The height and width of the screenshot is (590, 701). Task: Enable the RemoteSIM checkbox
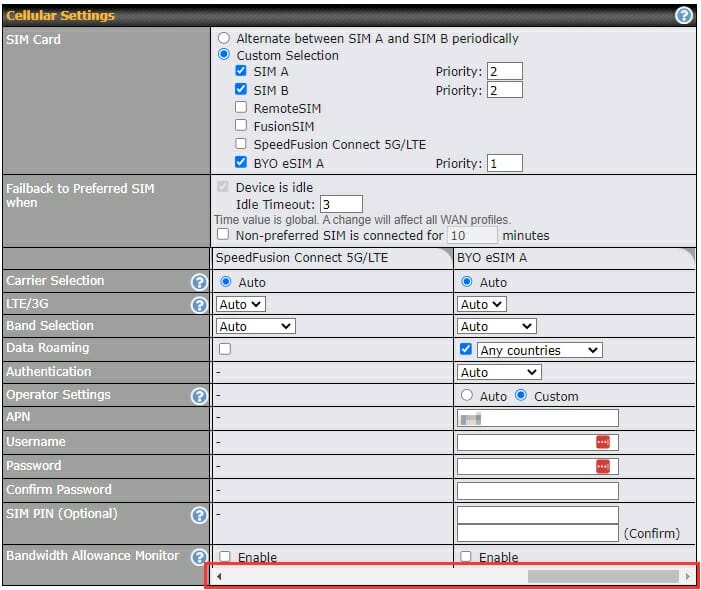click(241, 107)
